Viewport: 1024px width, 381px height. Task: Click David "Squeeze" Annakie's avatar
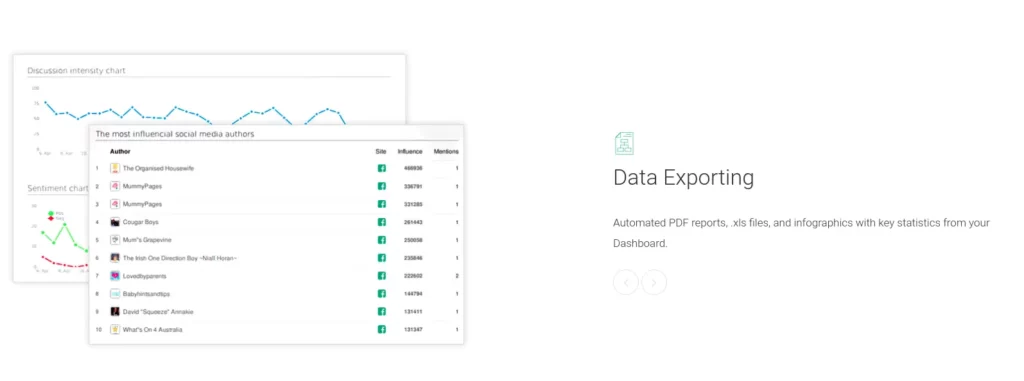pos(115,312)
